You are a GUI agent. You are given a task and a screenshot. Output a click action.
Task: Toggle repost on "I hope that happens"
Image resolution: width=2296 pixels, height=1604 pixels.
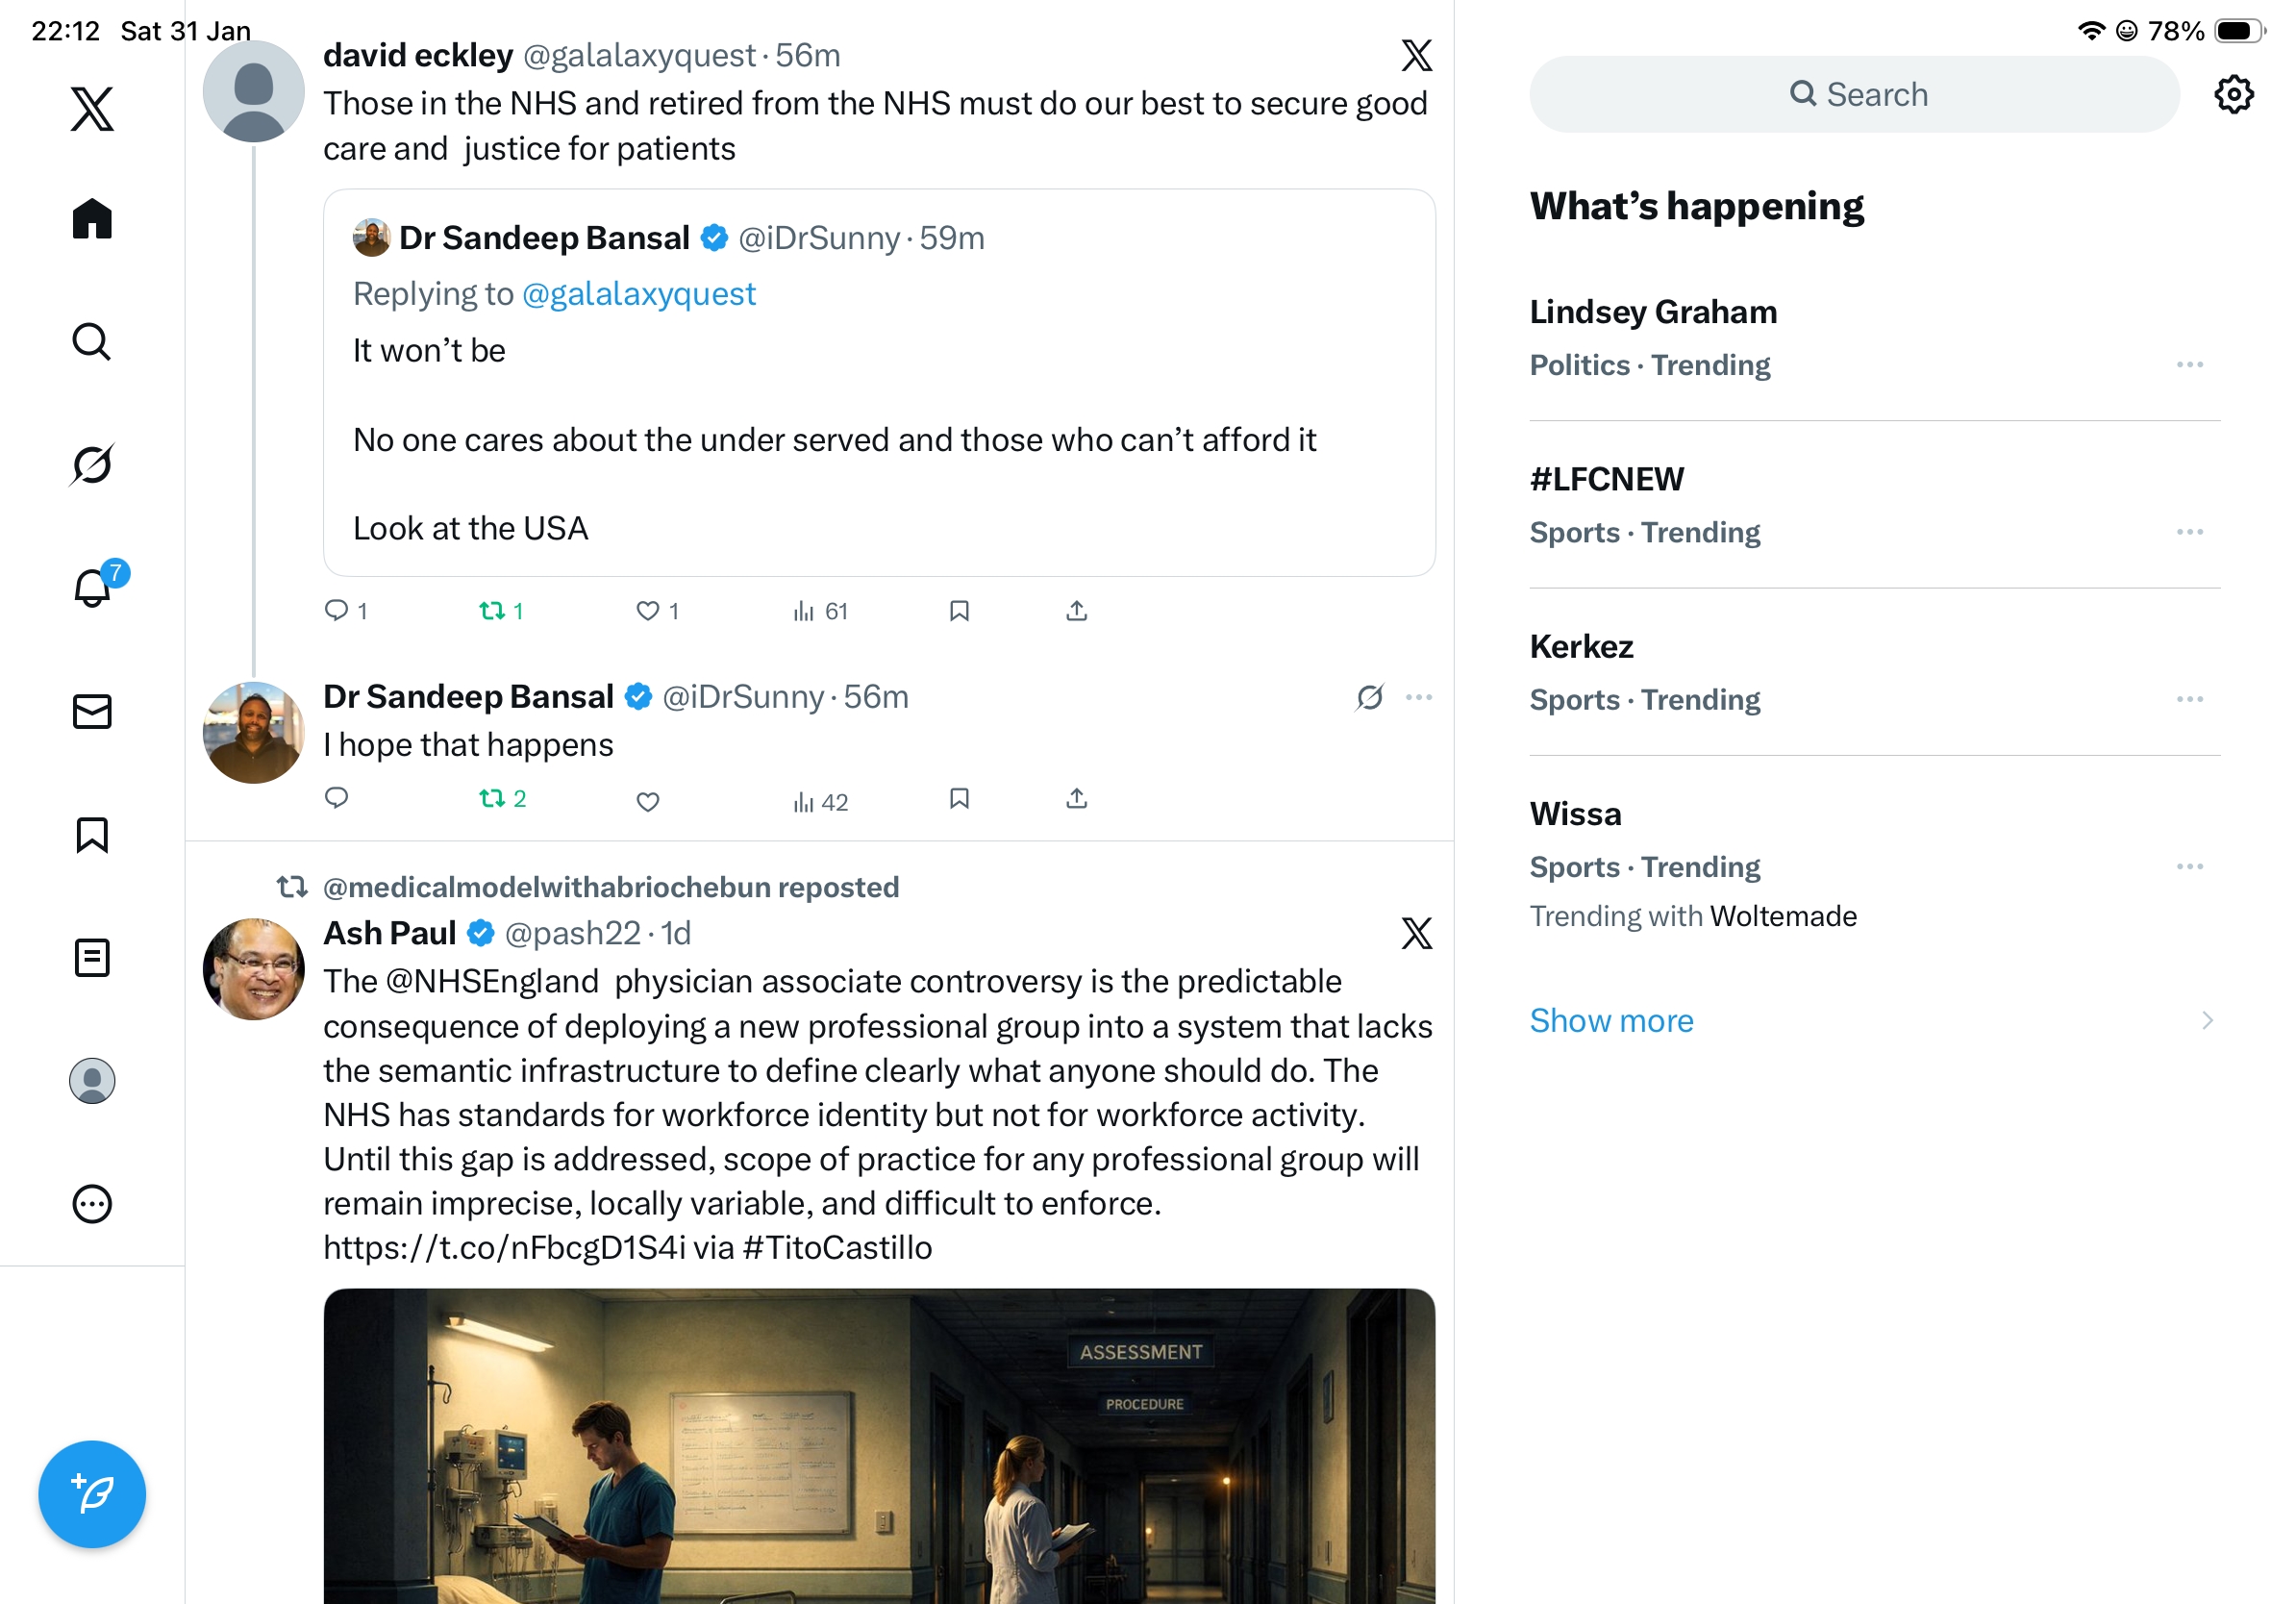tap(492, 799)
